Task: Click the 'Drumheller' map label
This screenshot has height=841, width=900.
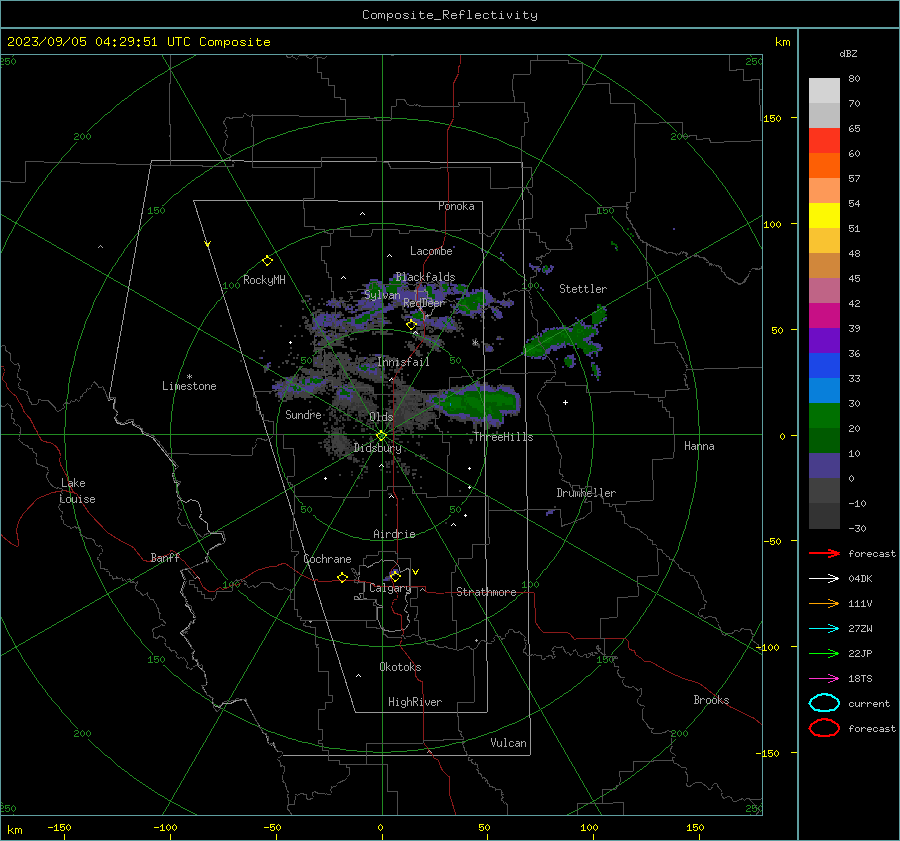Action: [586, 493]
